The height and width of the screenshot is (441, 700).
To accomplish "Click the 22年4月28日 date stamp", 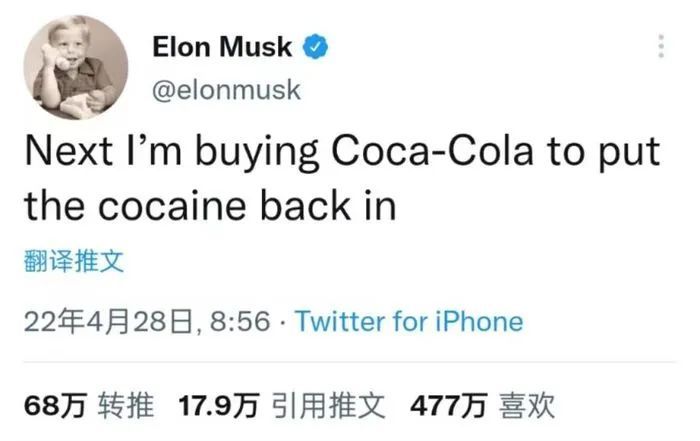I will (x=108, y=321).
